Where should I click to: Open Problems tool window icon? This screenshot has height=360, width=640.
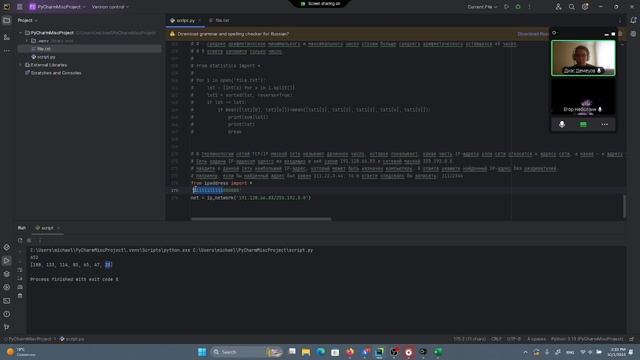[x=7, y=314]
